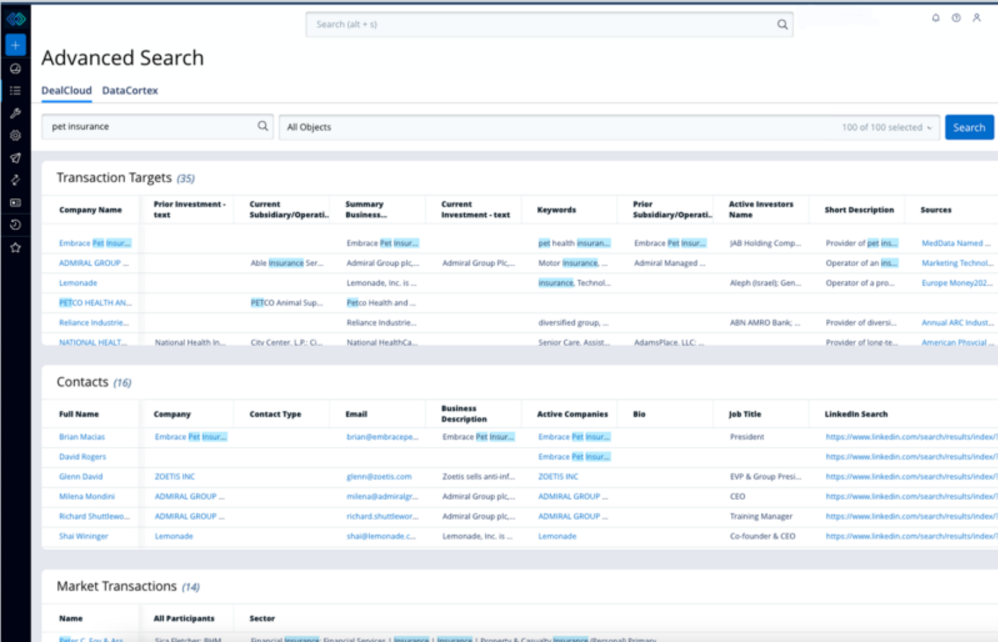Click the President job title cell
998x642 pixels.
click(x=747, y=436)
